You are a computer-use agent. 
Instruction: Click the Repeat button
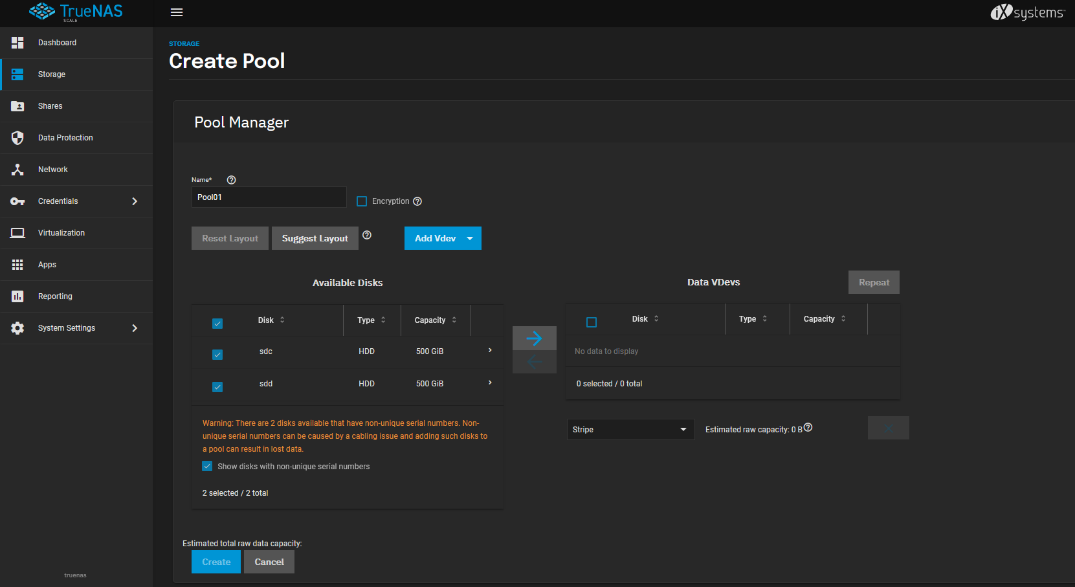click(874, 283)
